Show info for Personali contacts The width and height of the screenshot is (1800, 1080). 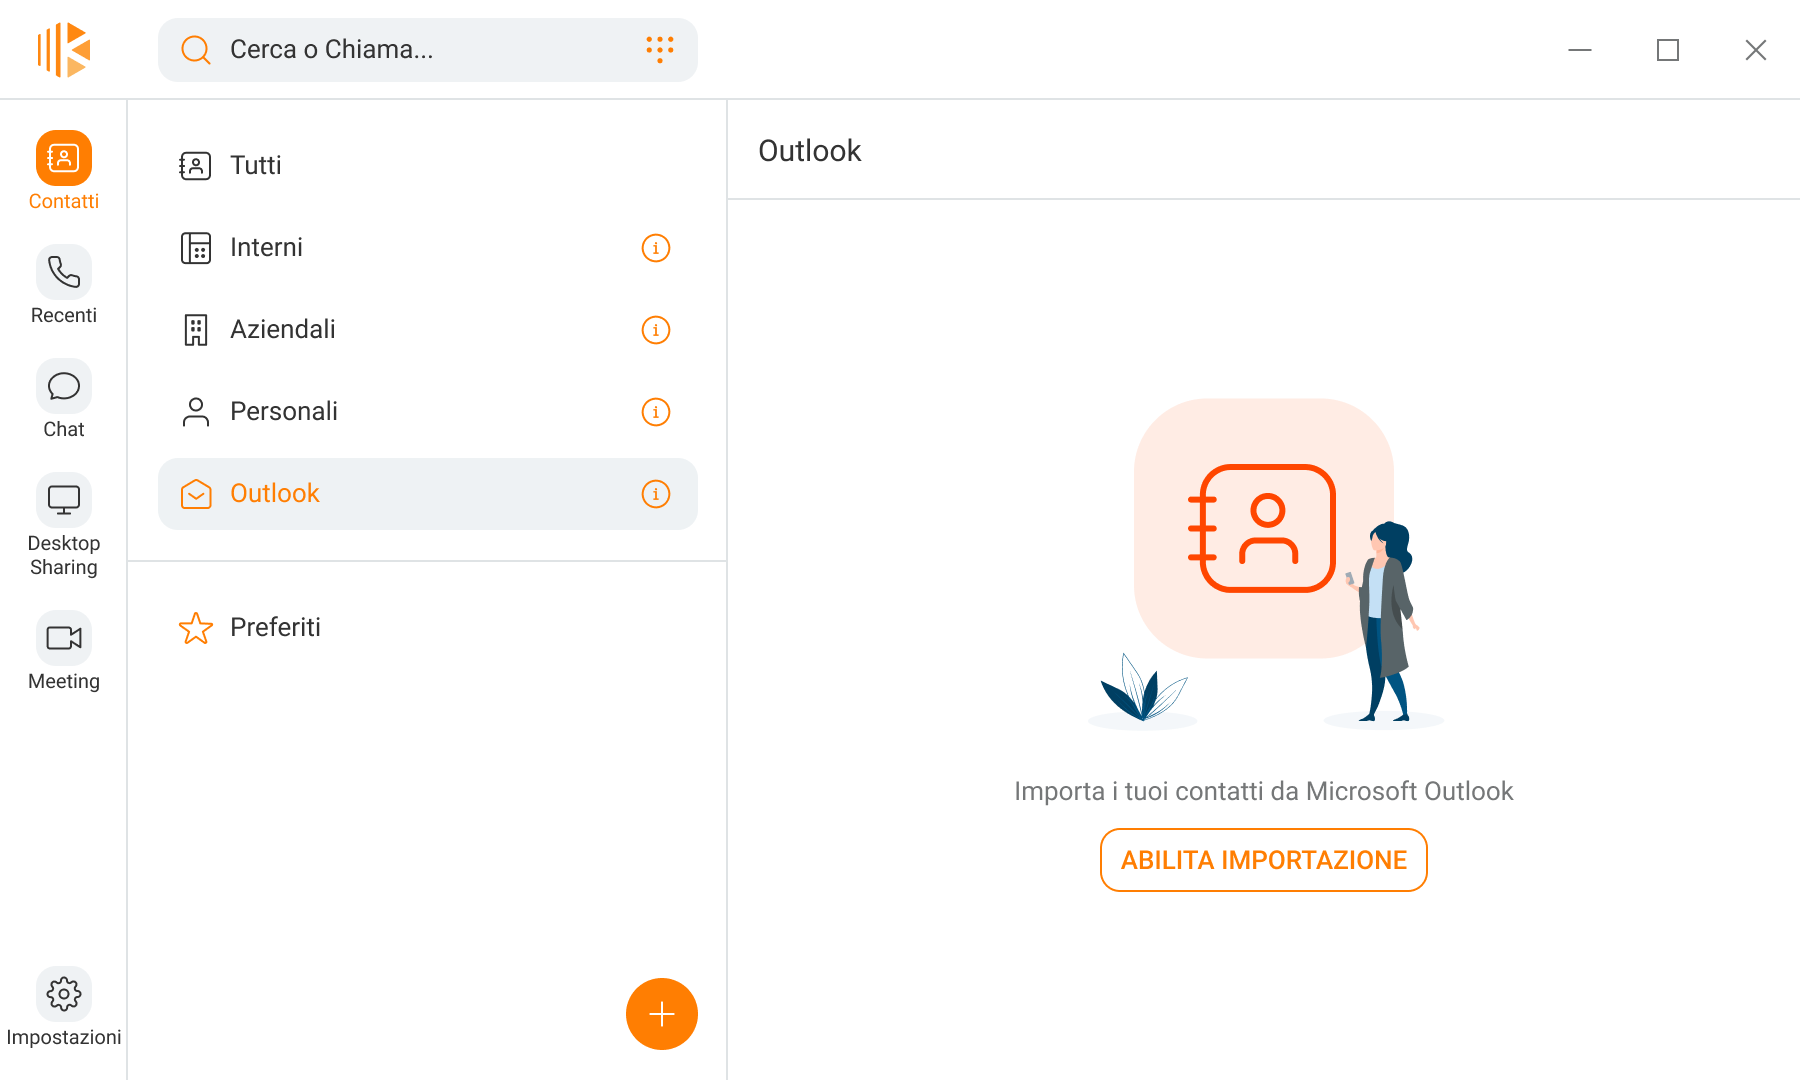coord(656,412)
